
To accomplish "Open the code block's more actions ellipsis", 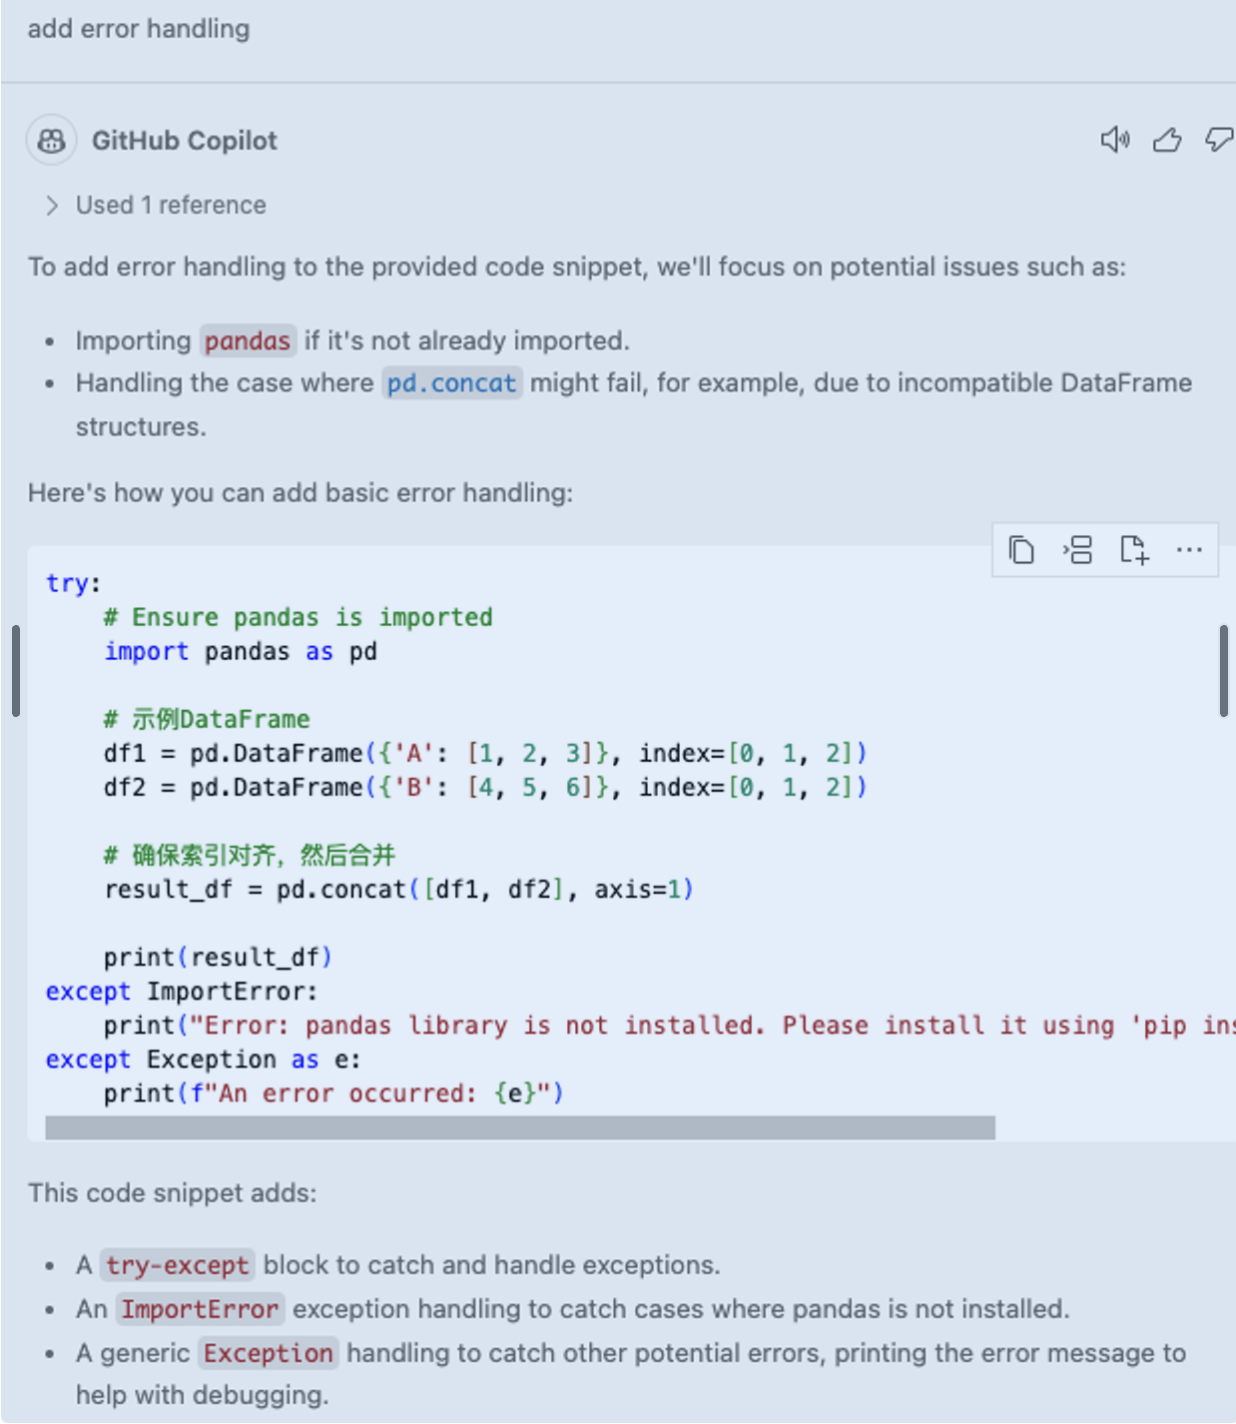I will tap(1189, 550).
